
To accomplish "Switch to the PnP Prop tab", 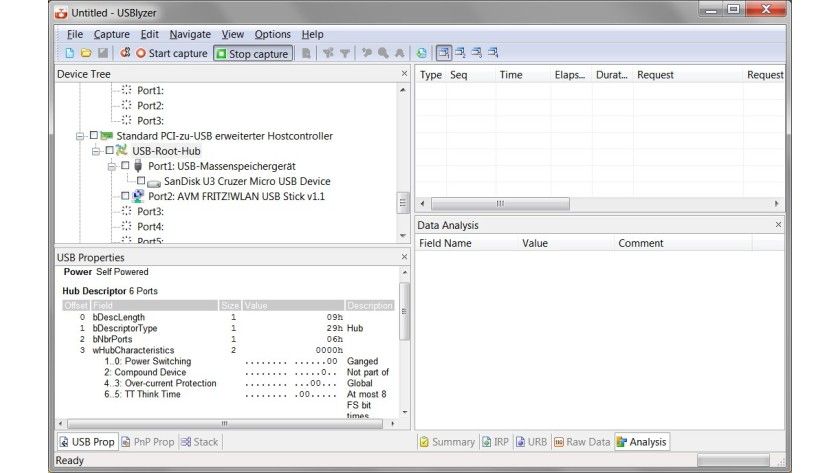I will click(148, 442).
